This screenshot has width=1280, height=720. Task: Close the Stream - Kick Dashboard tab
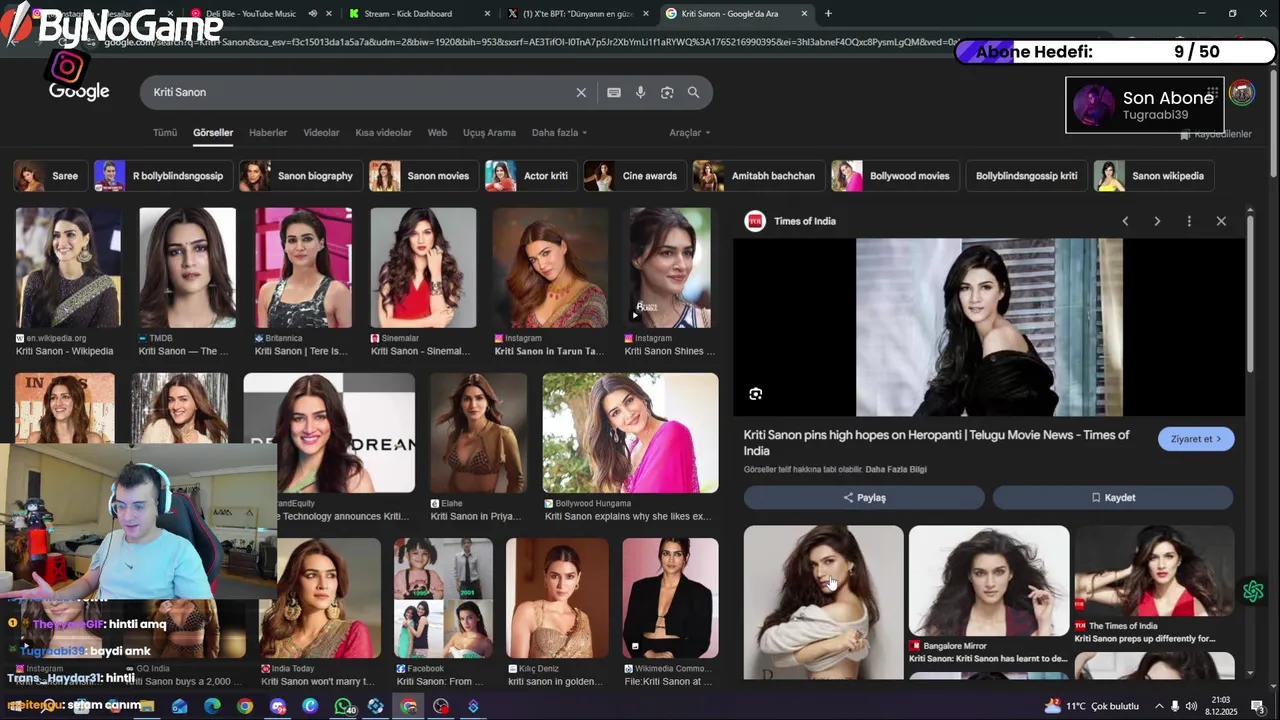tap(487, 14)
